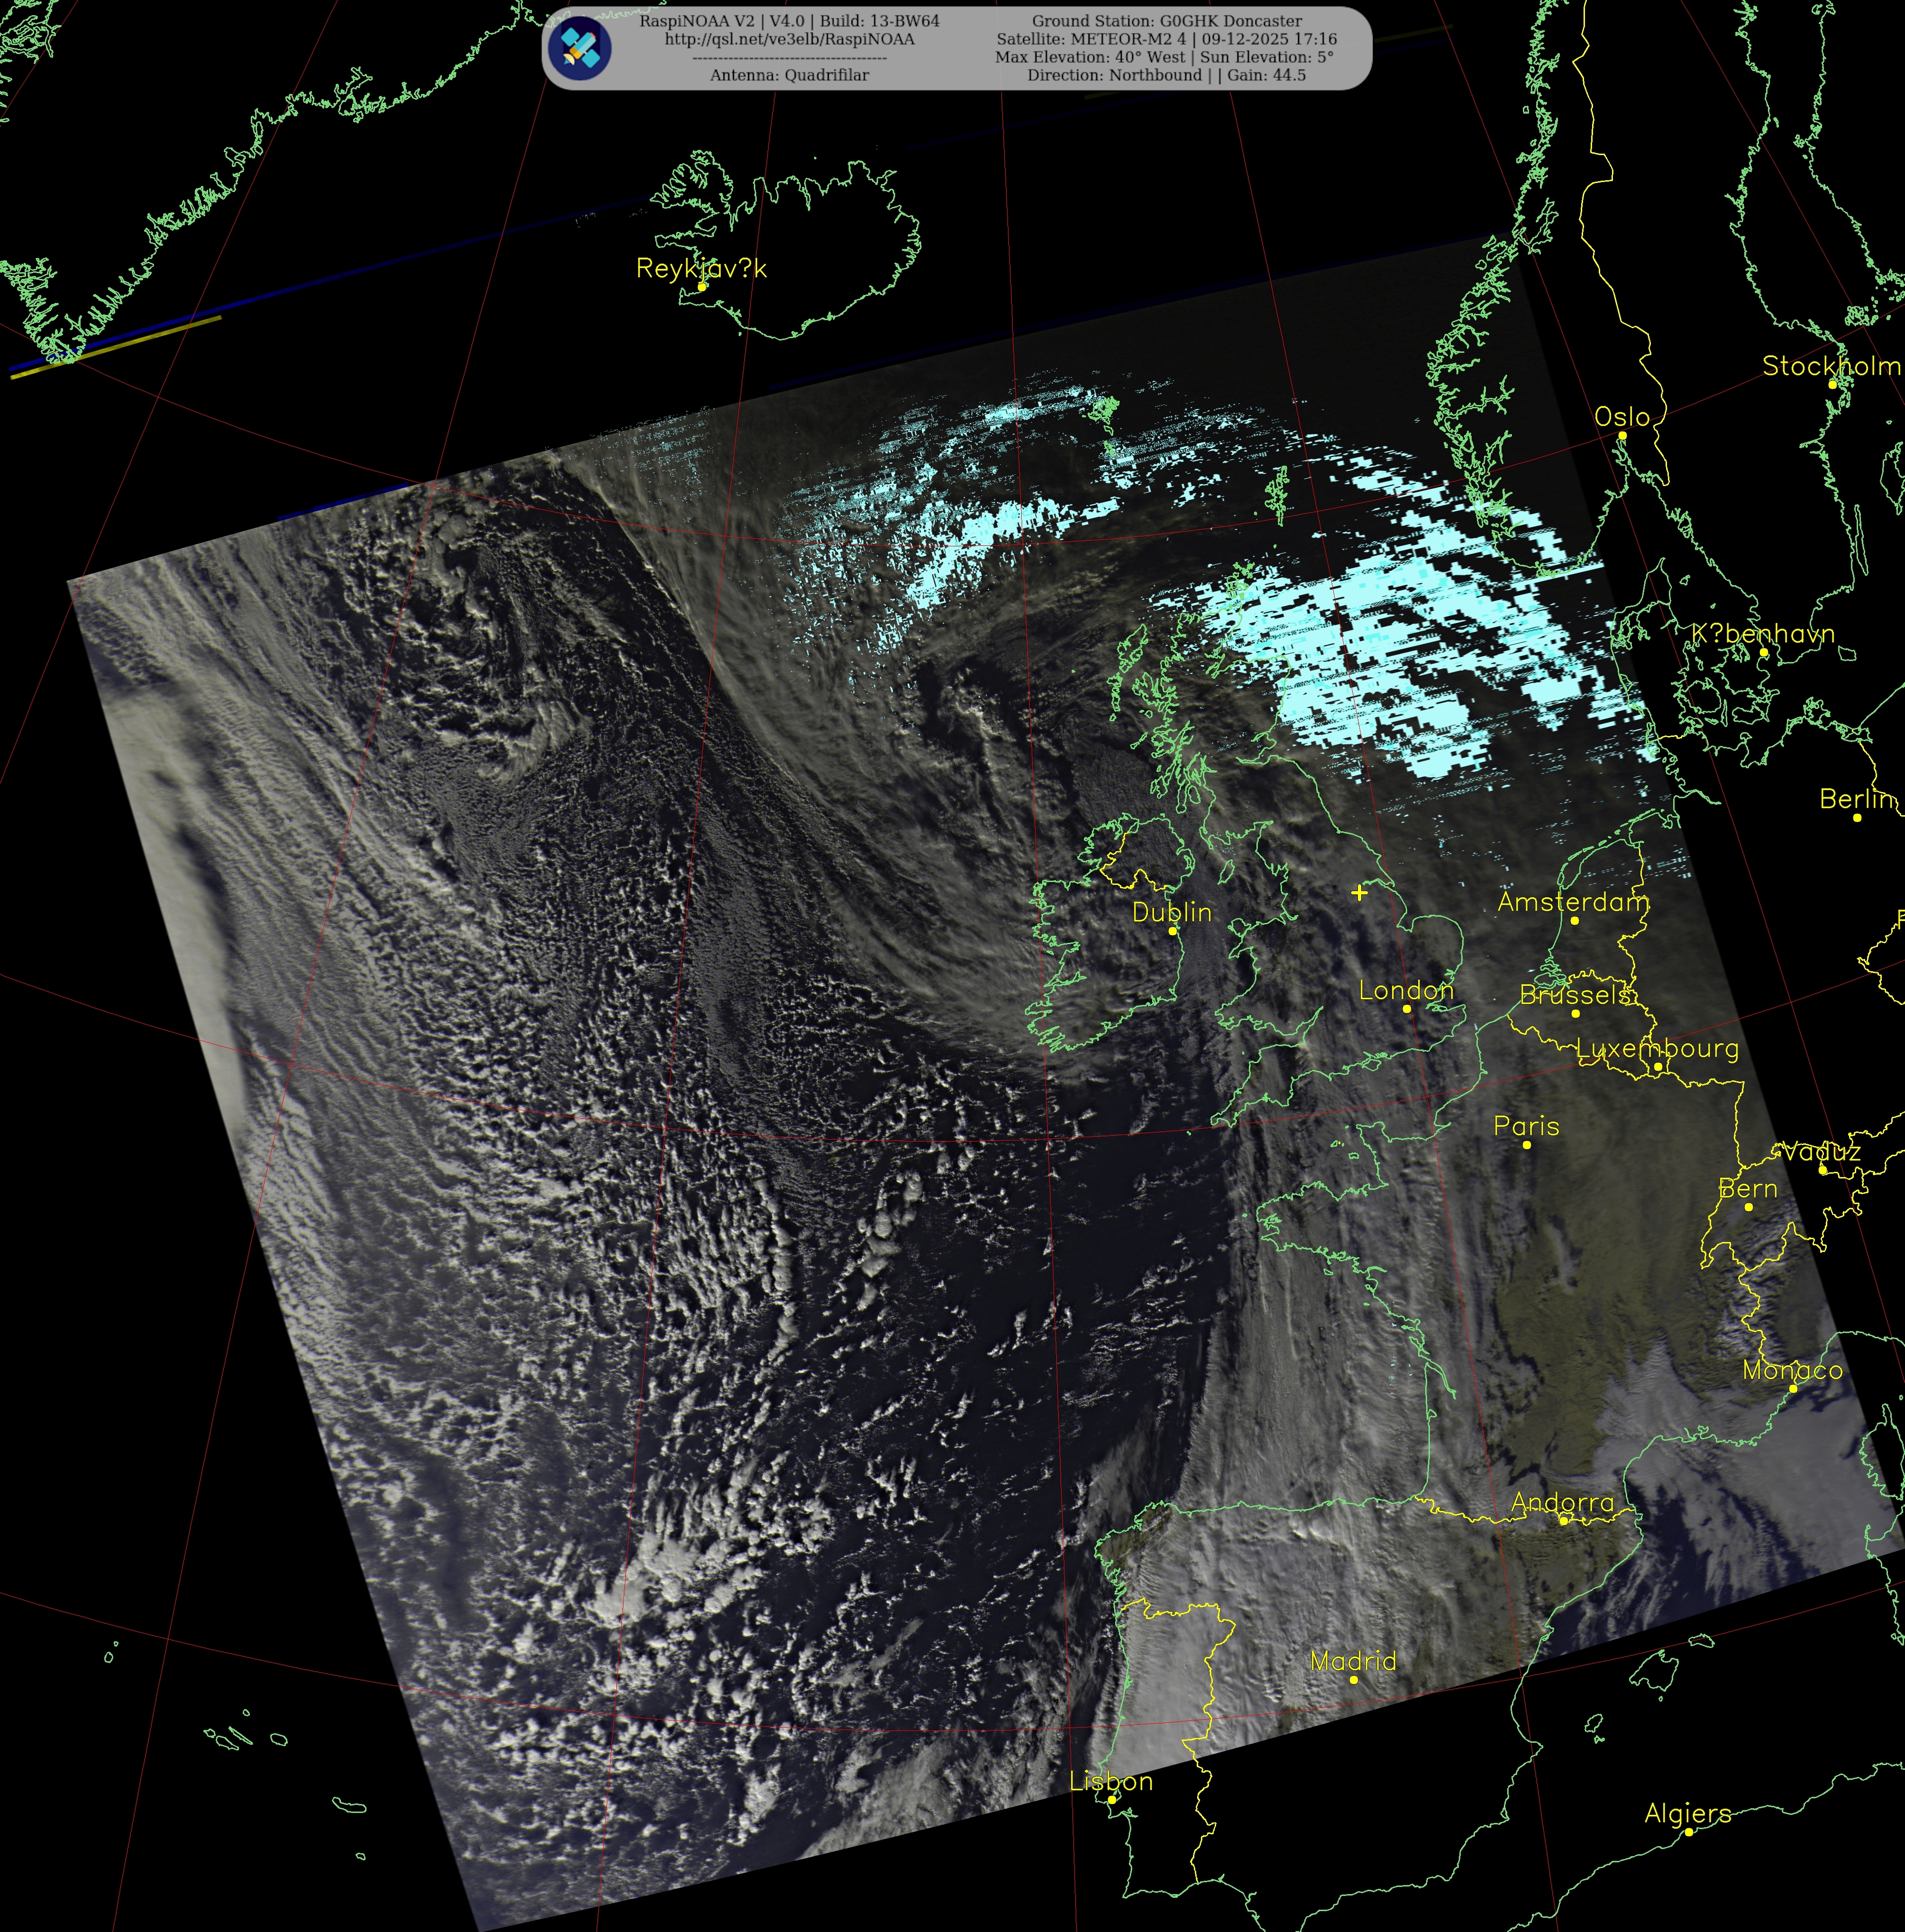Click the Ground Station G0GHK Doncaster text
Image resolution: width=1905 pixels, height=1932 pixels.
coord(1166,21)
